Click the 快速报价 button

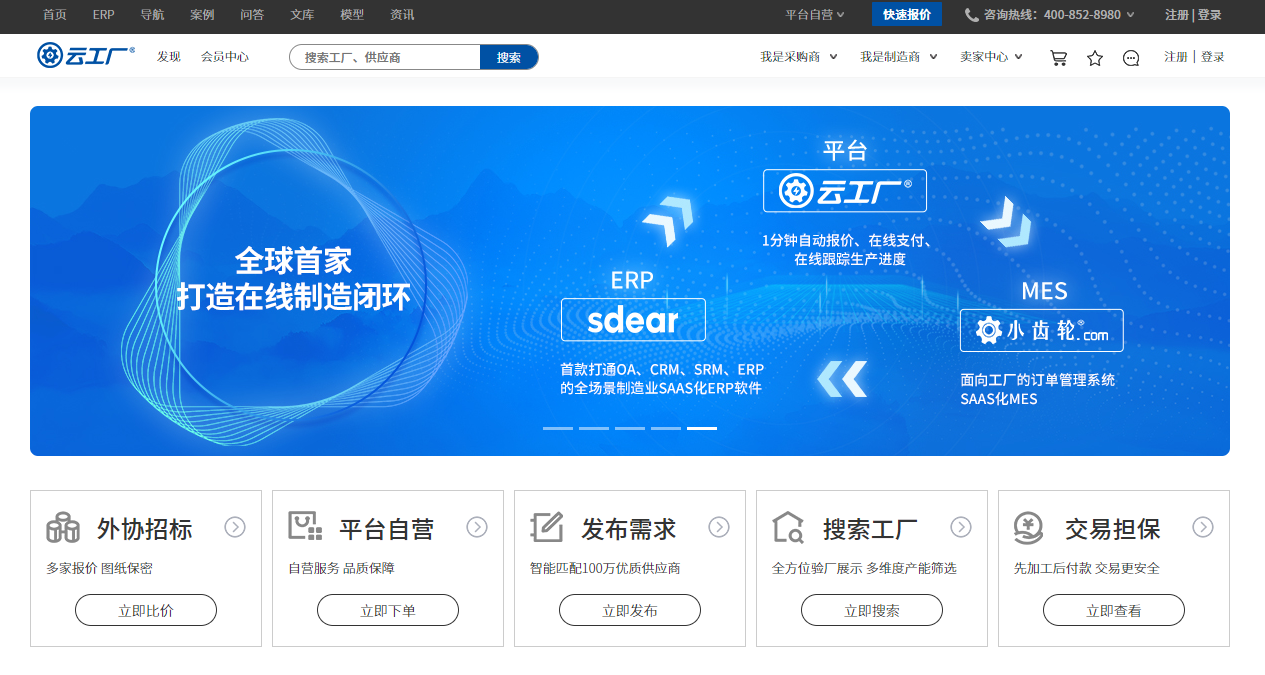[x=907, y=14]
